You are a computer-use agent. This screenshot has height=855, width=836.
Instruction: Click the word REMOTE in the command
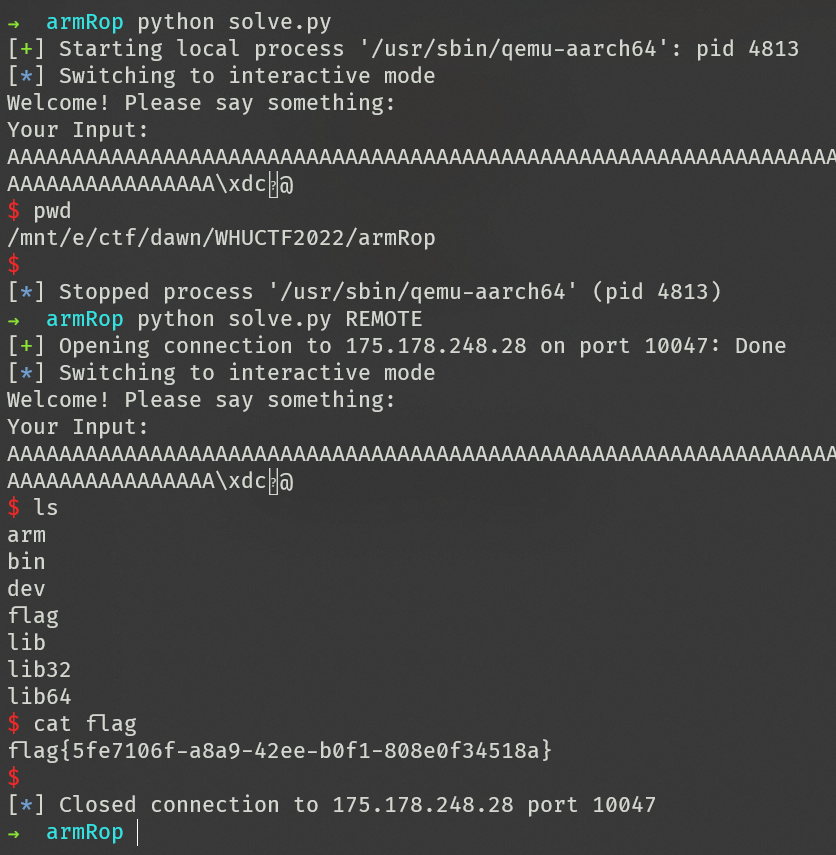383,319
